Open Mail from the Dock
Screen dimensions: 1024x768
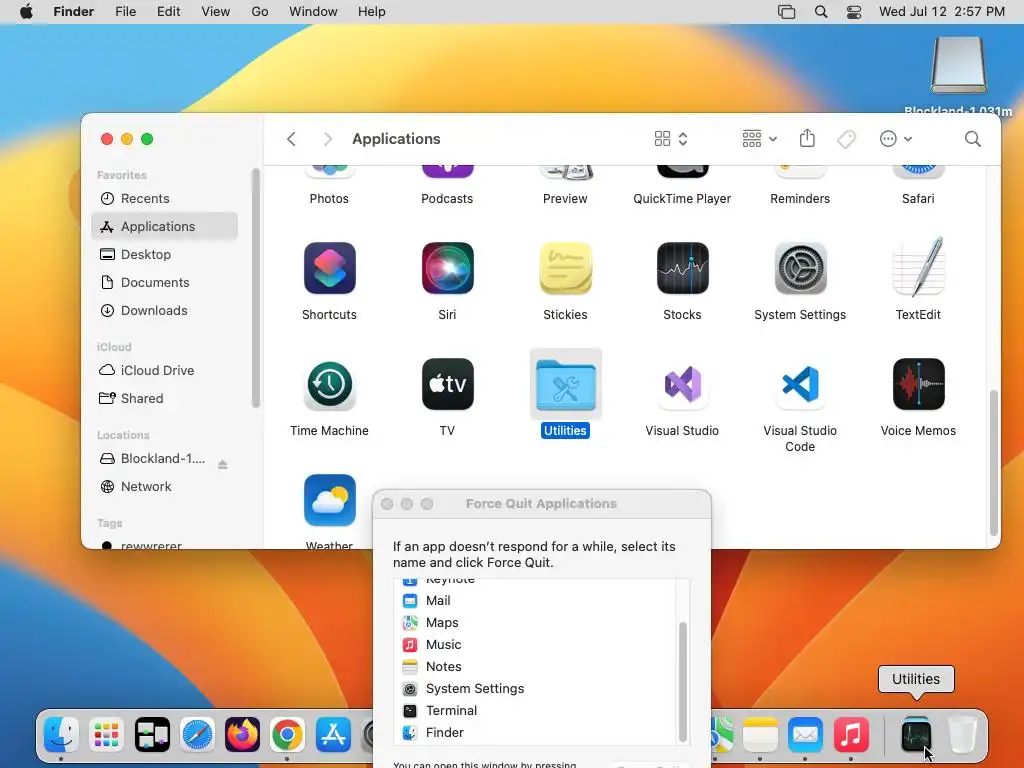(x=805, y=735)
